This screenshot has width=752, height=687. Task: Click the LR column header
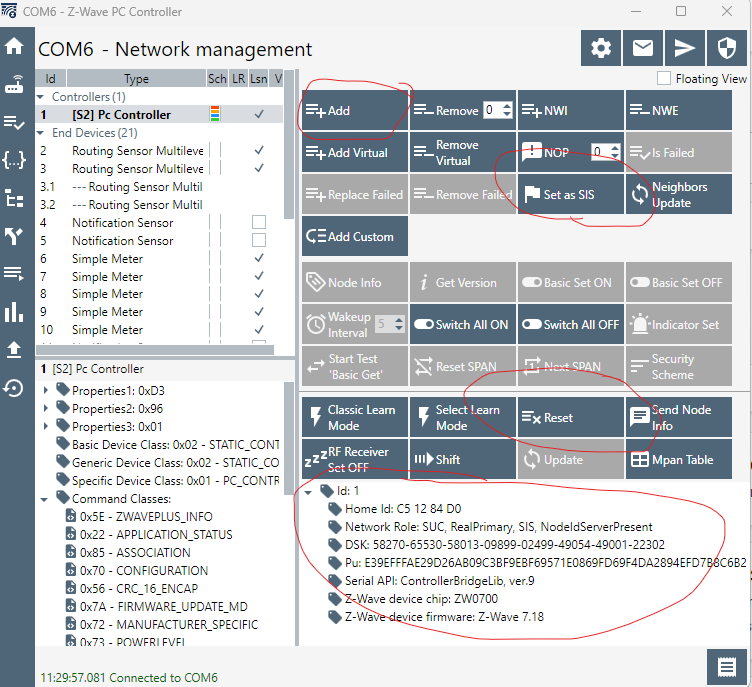tap(238, 78)
